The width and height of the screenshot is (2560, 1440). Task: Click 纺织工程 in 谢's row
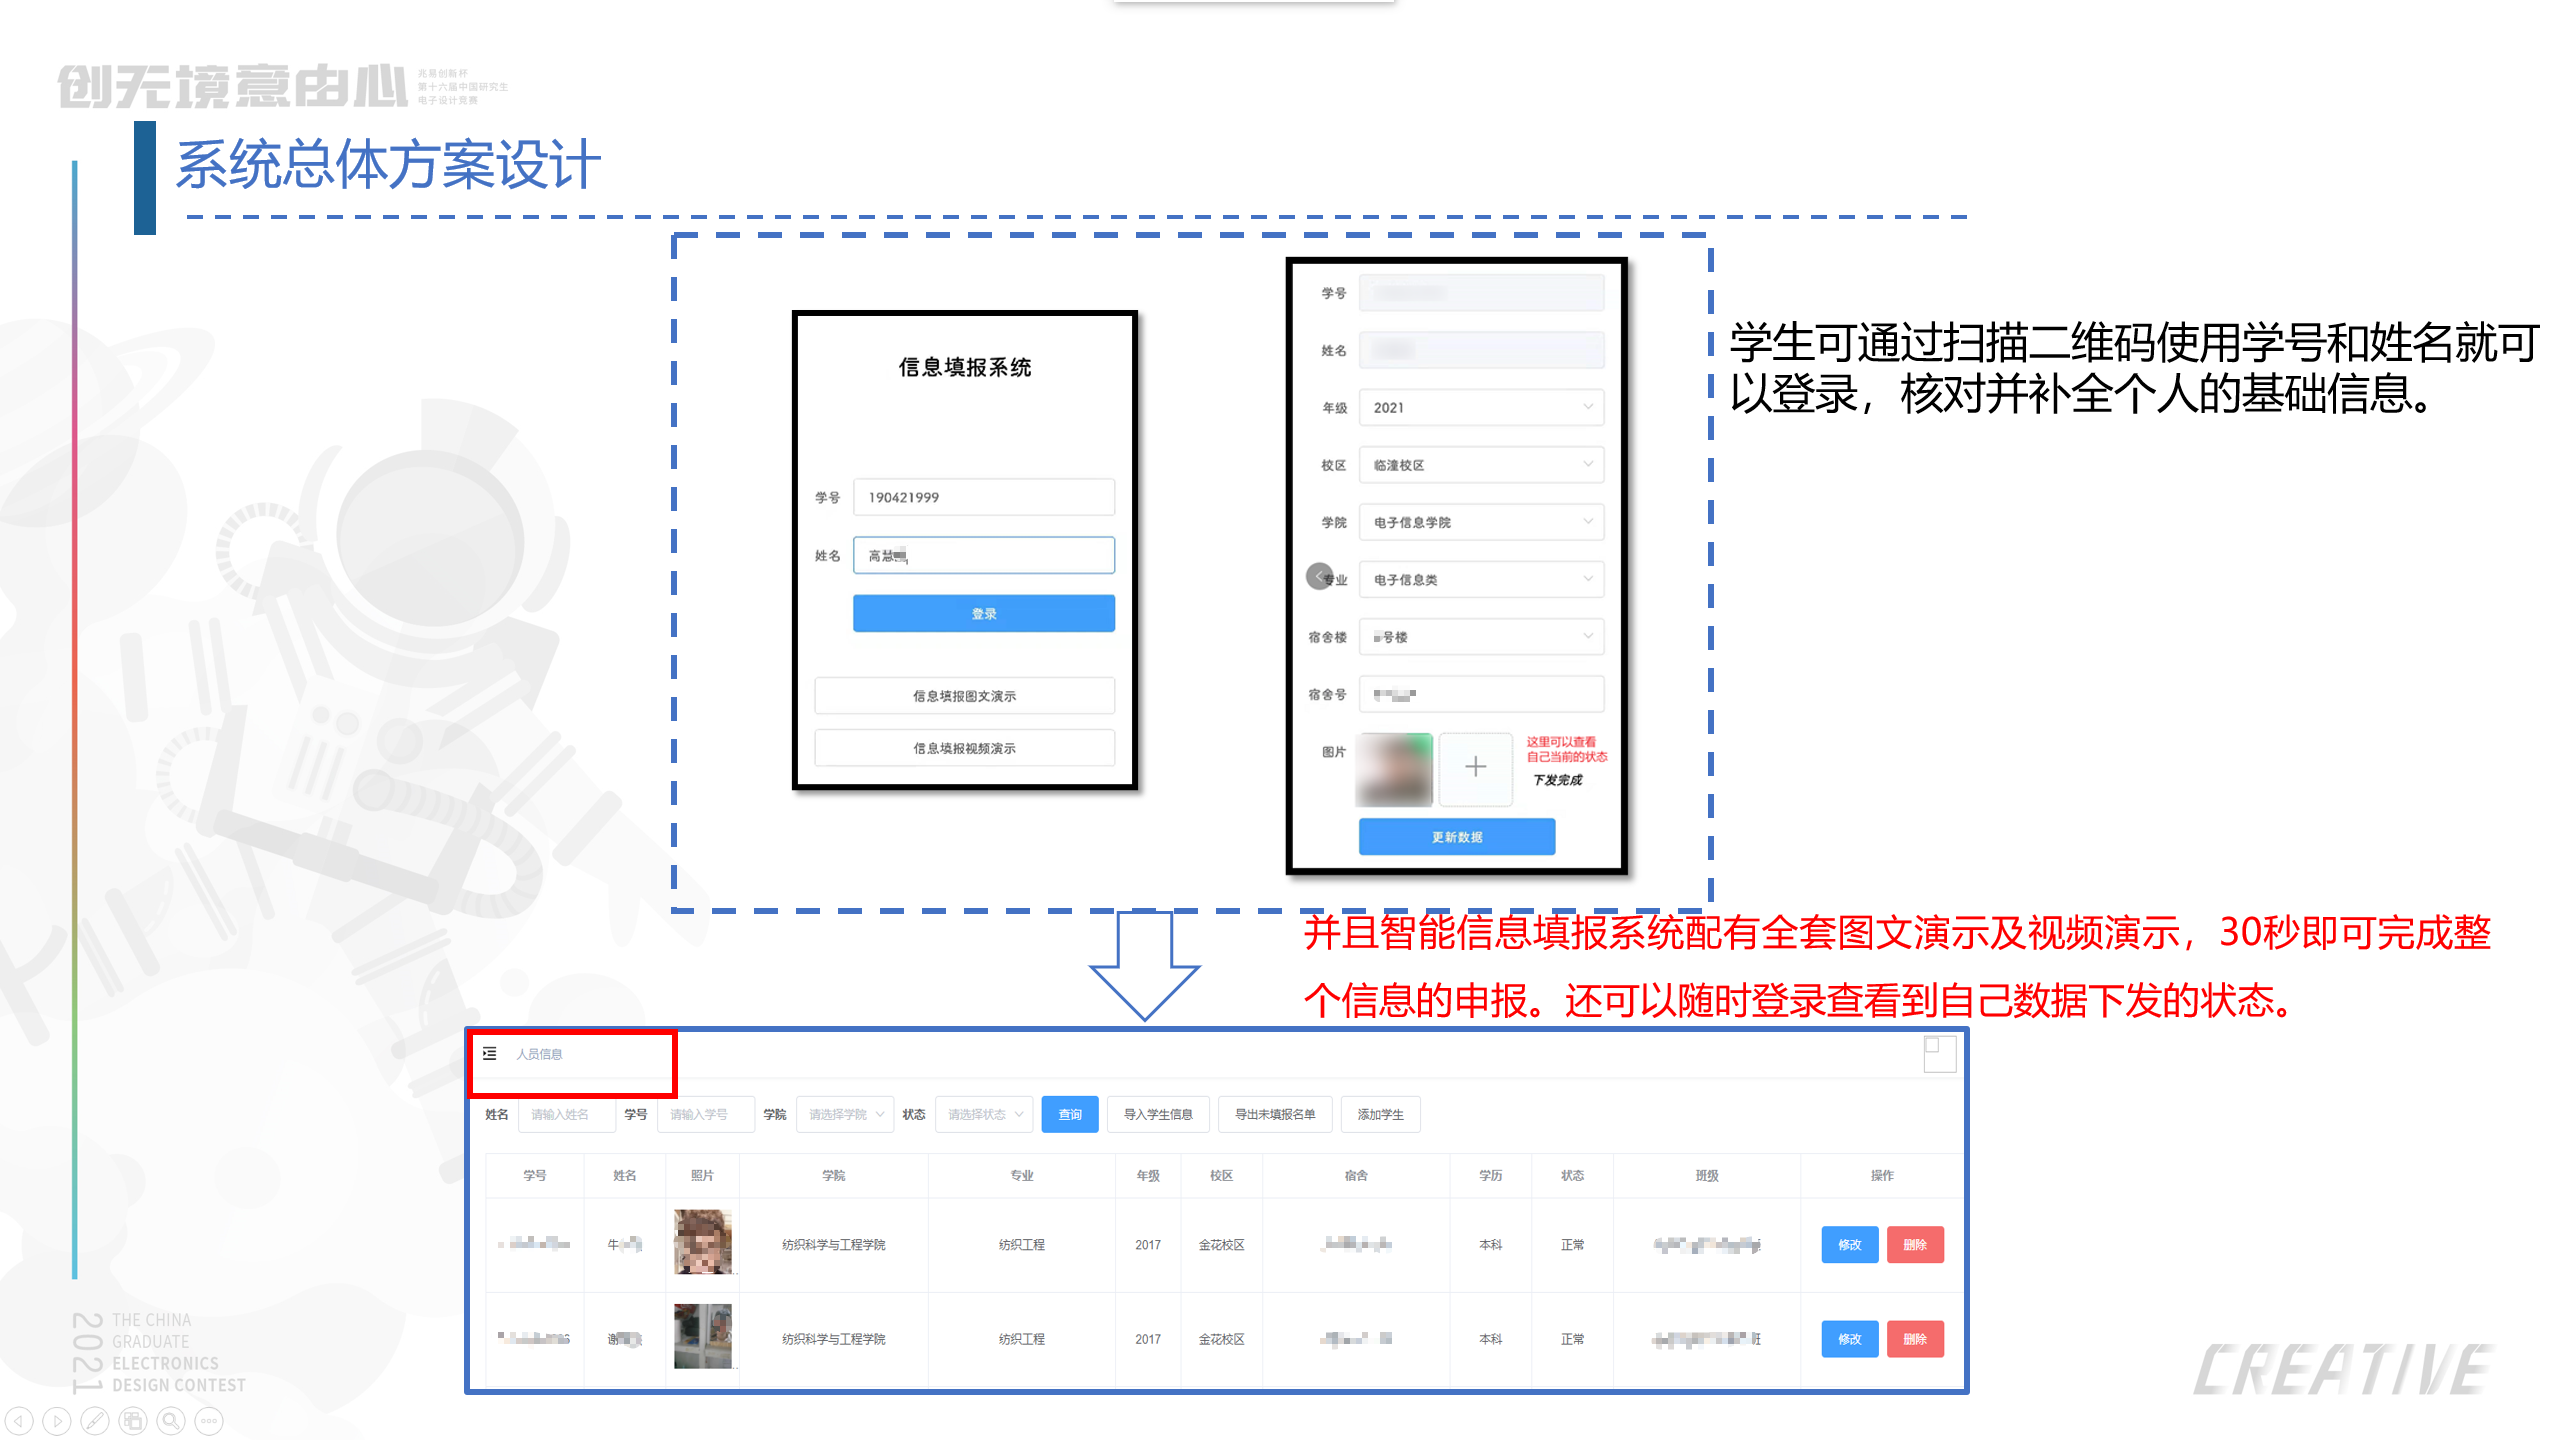(x=1022, y=1339)
